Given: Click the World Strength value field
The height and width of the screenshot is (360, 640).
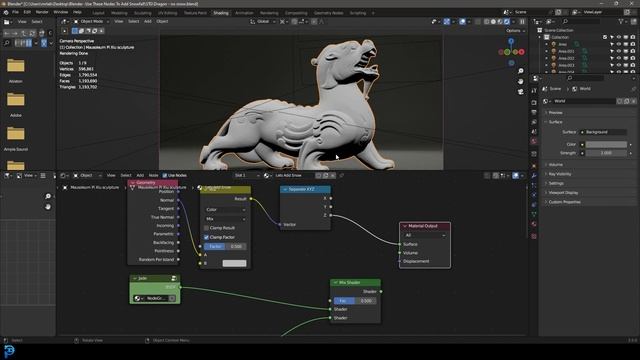Looking at the screenshot, I should pos(606,153).
